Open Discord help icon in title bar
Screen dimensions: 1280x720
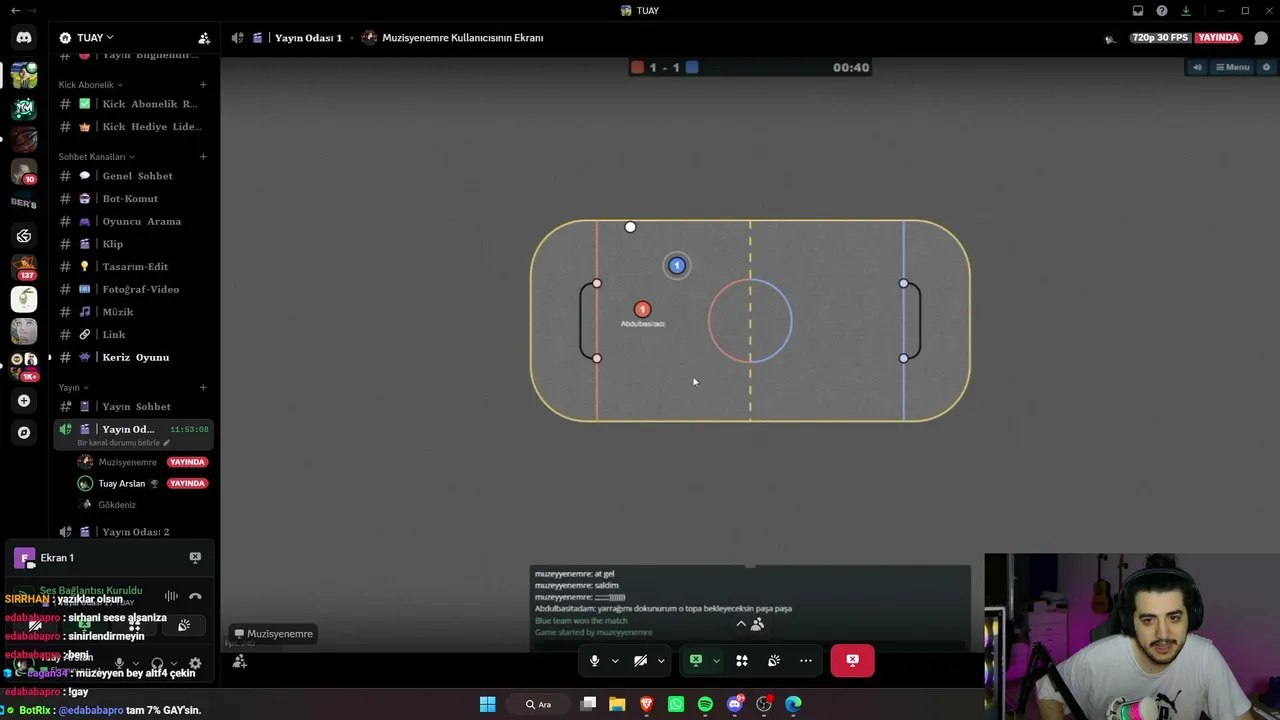coord(1162,11)
